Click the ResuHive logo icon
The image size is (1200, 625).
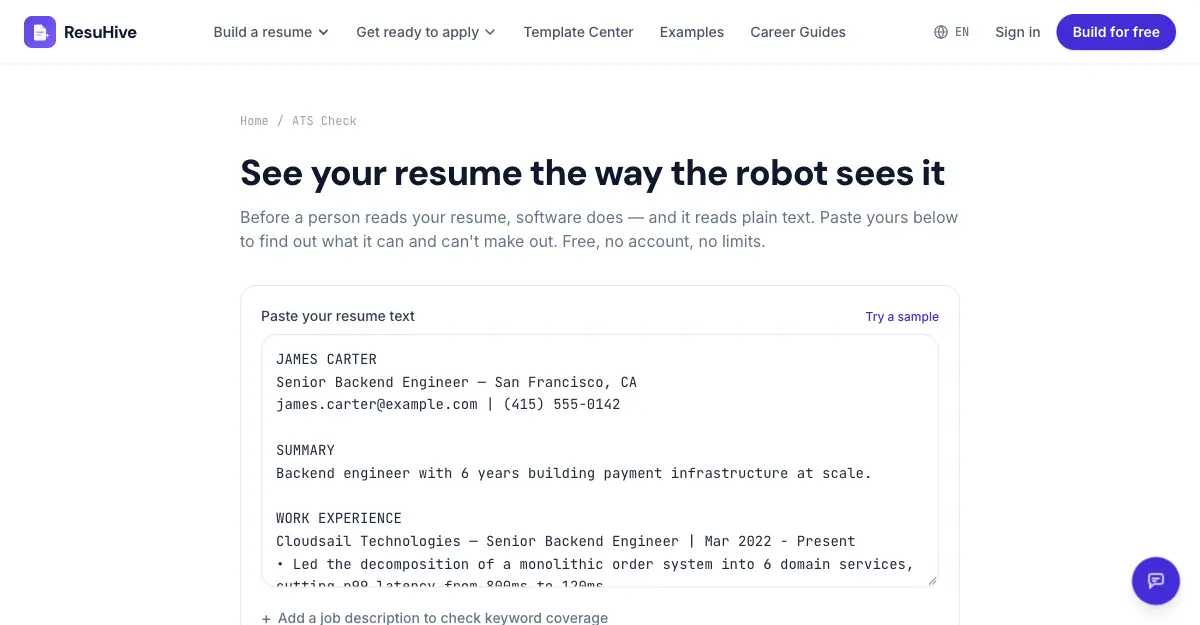point(40,32)
